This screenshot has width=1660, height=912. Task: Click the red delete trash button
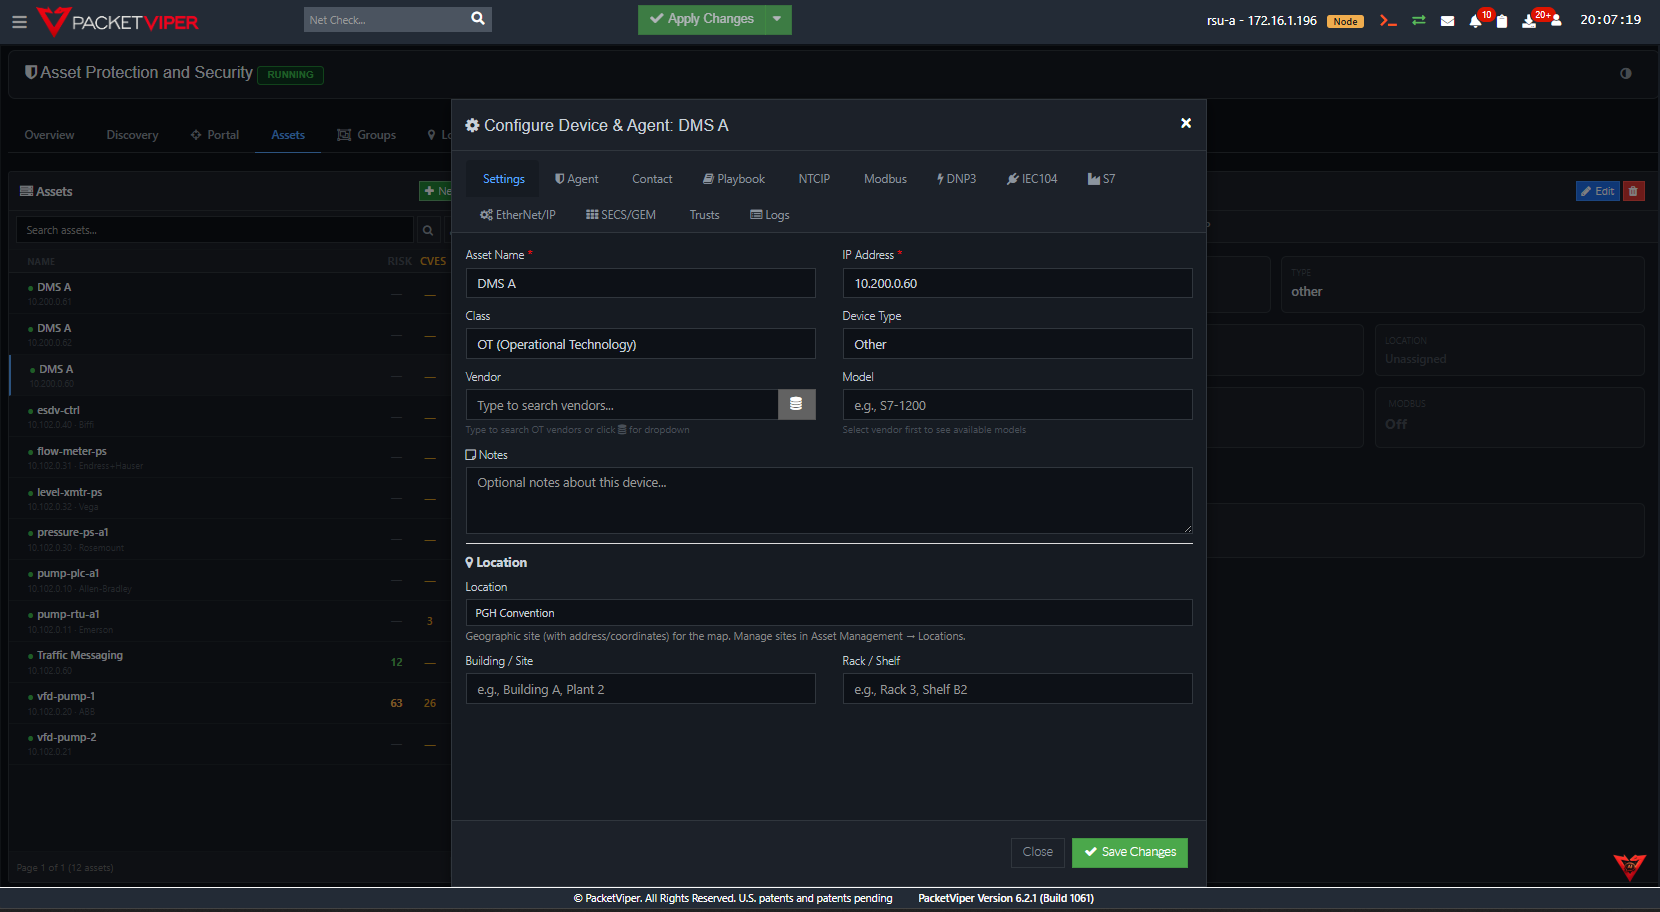tap(1633, 191)
